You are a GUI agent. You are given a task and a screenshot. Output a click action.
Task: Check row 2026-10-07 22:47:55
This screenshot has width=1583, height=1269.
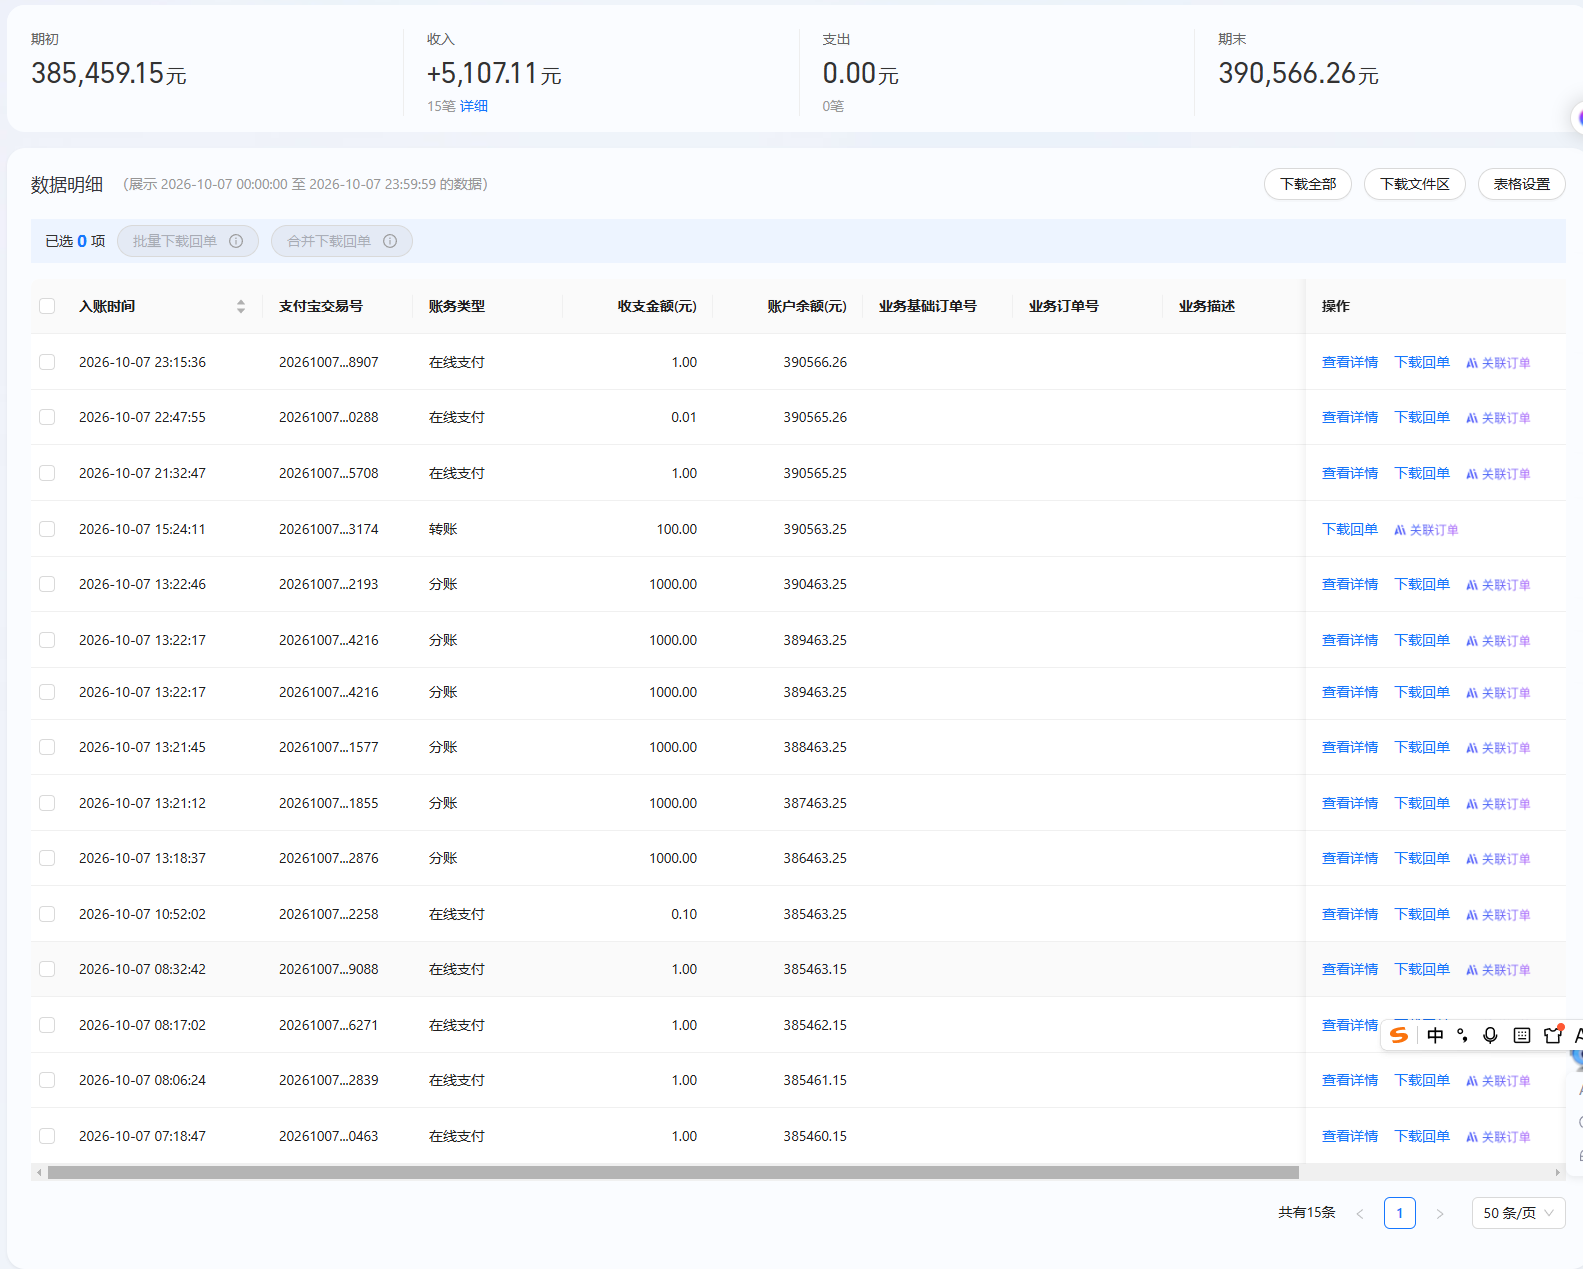point(47,417)
